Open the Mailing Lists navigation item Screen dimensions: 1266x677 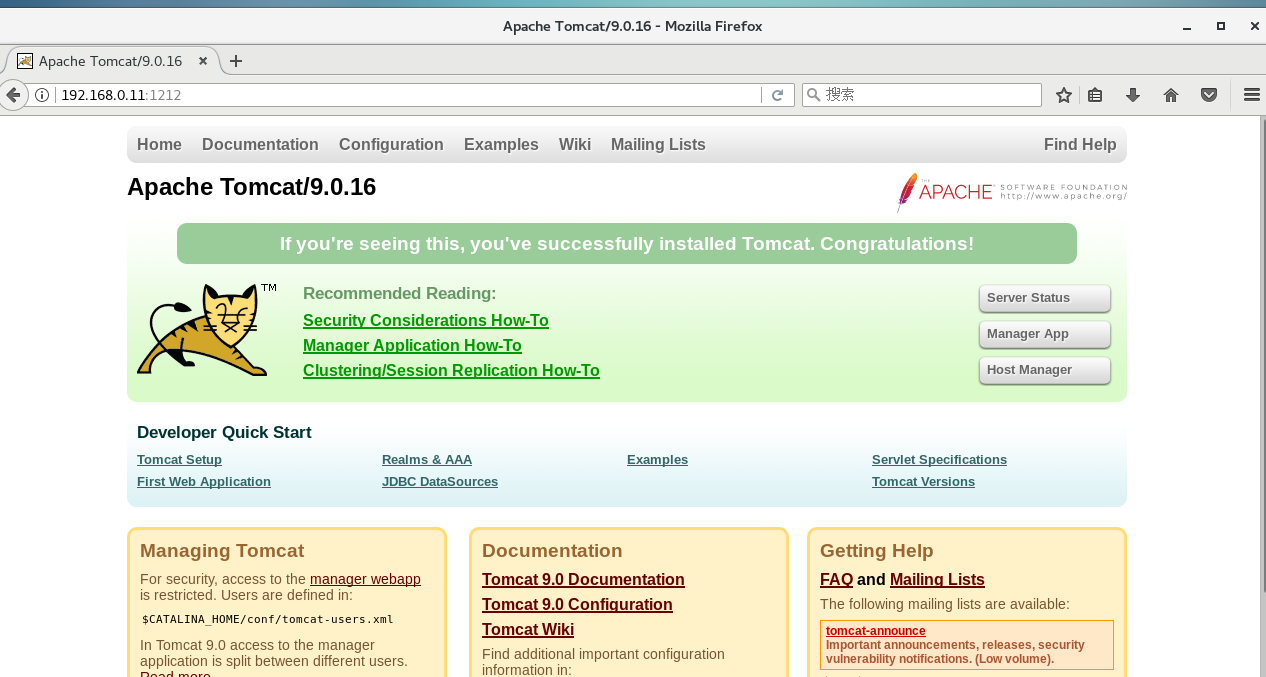[658, 145]
